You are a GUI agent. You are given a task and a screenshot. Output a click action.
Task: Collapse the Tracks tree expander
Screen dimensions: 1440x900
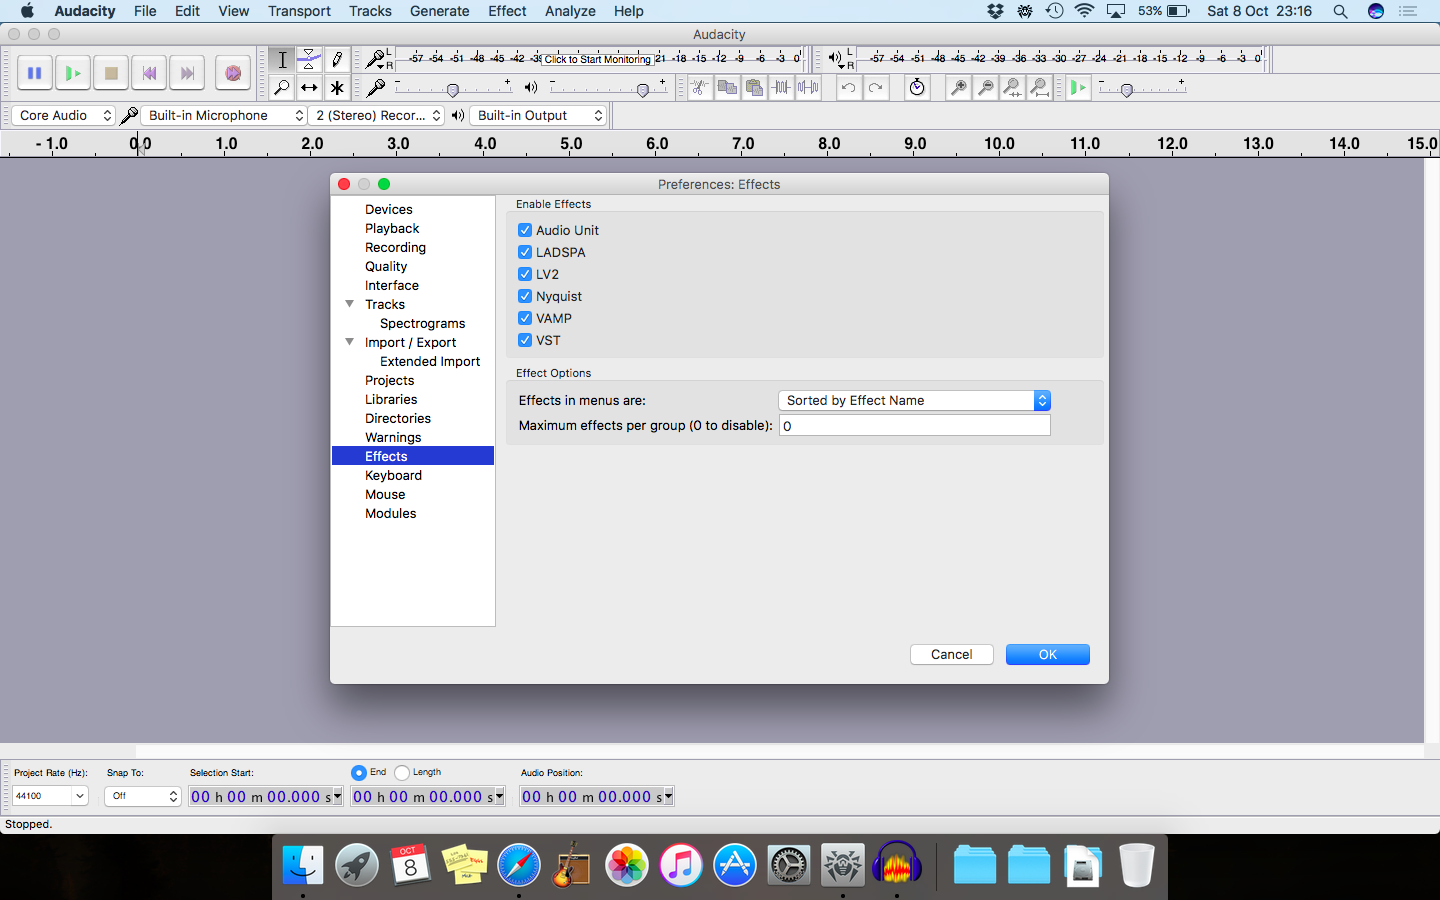point(349,304)
